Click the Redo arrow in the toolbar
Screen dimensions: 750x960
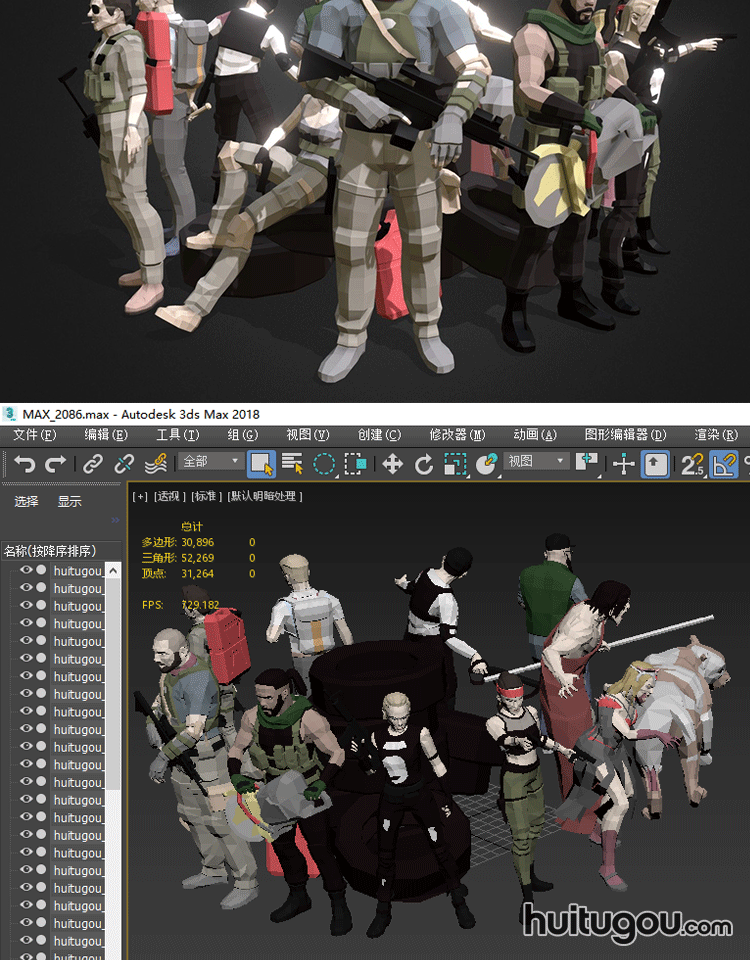pyautogui.click(x=56, y=464)
